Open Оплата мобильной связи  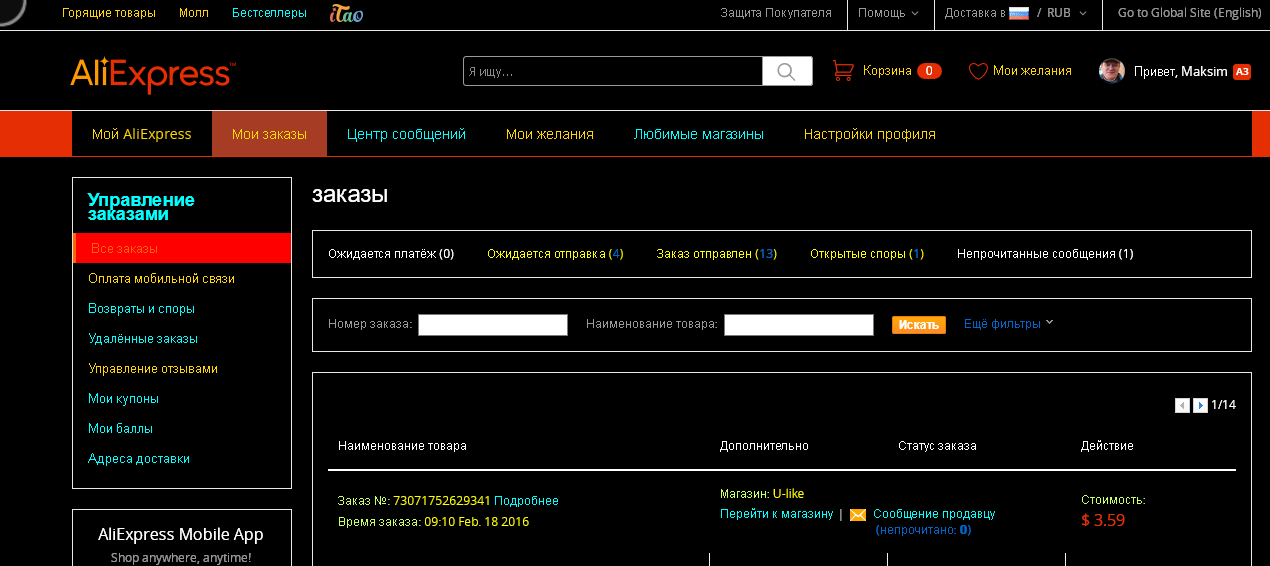pyautogui.click(x=161, y=279)
